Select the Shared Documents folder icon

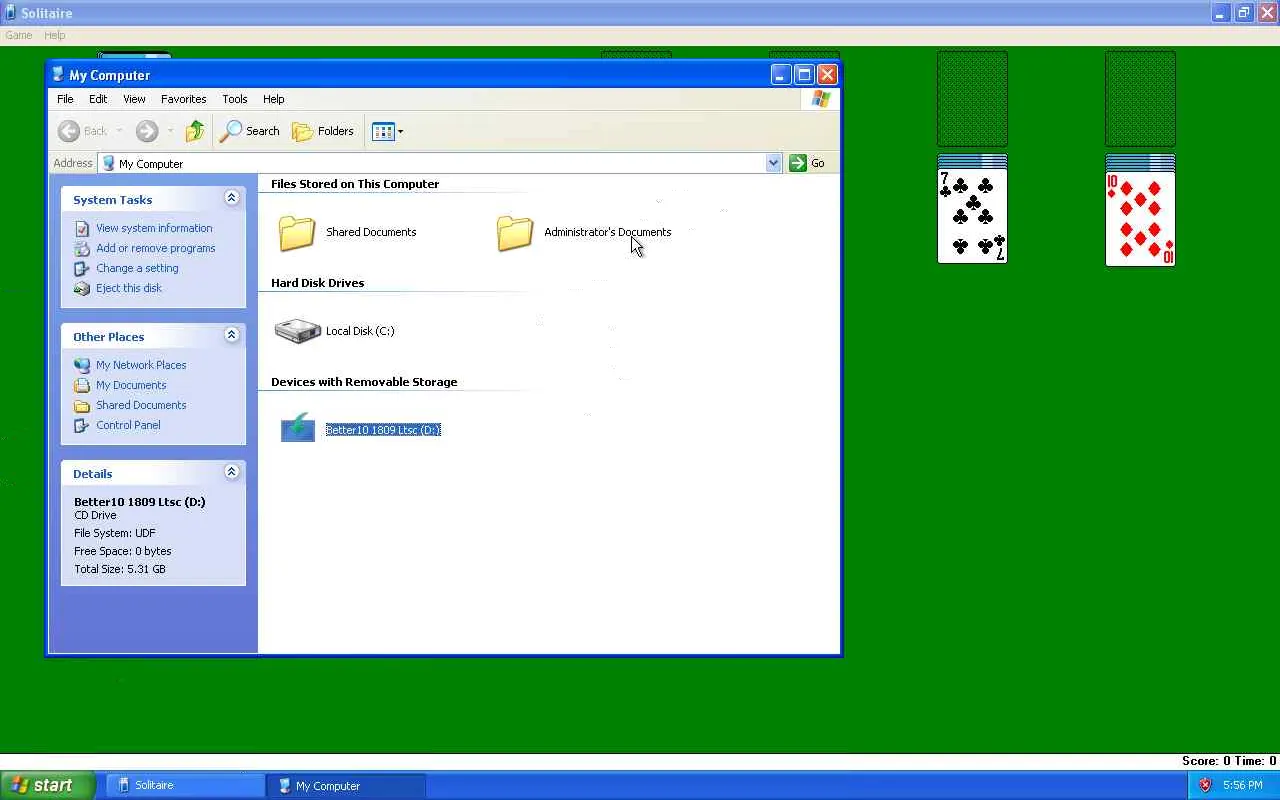297,233
